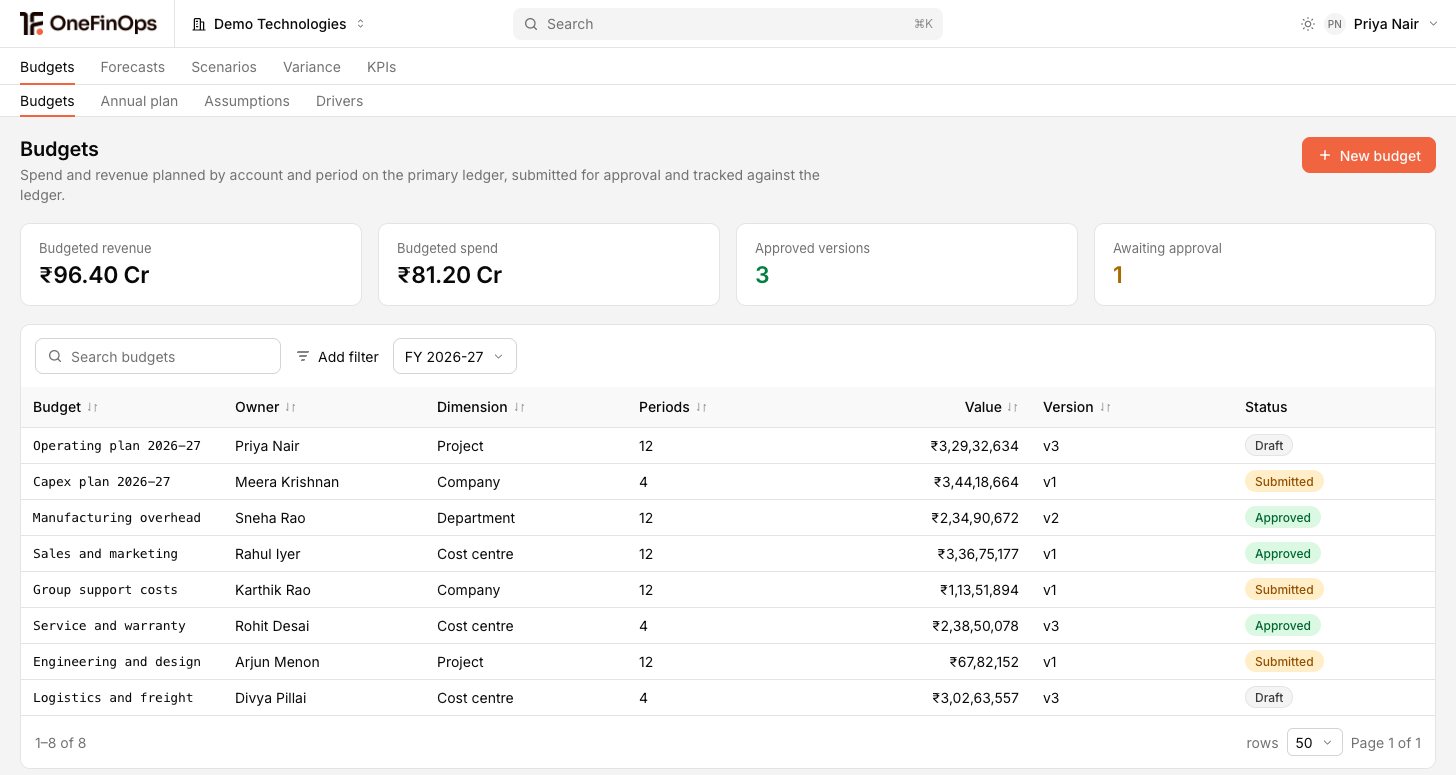Click the Search budgets field
This screenshot has width=1456, height=775.
158,356
